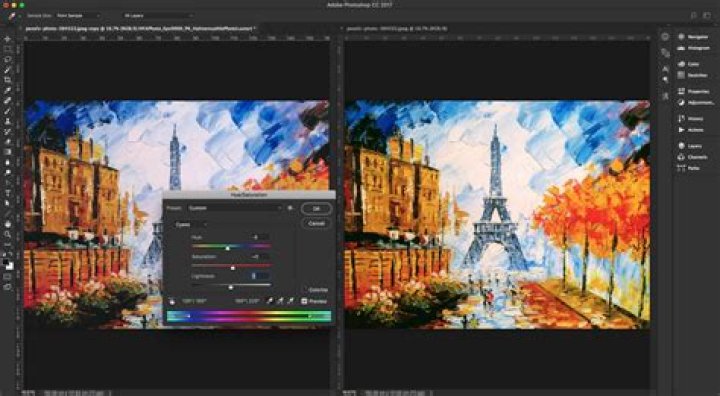Open the Cyans color range dropdown
Screen dimensions: 720x396
coord(191,225)
